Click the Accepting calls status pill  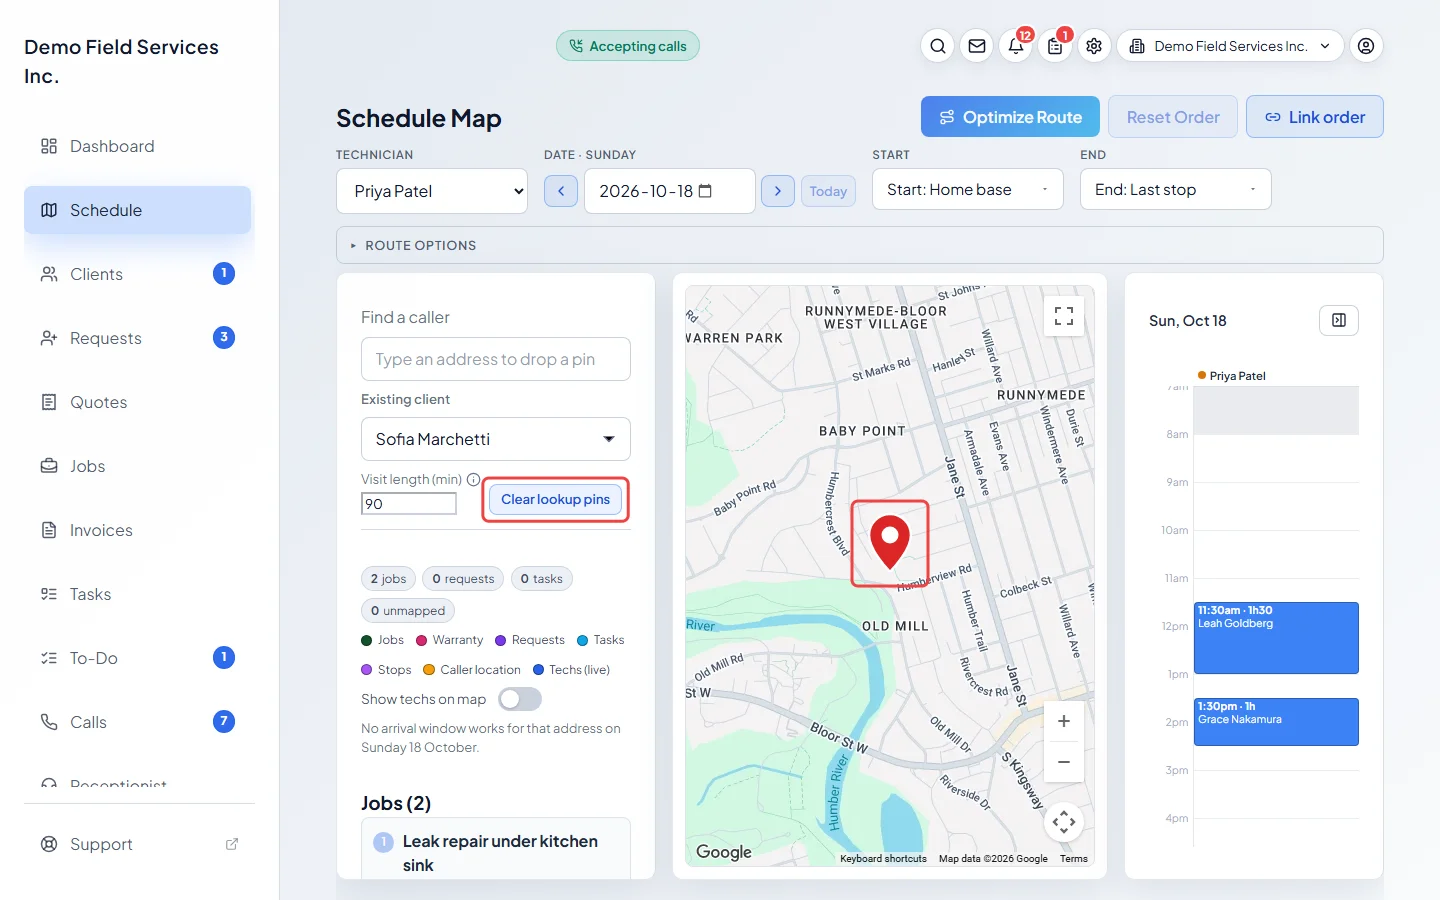tap(628, 46)
